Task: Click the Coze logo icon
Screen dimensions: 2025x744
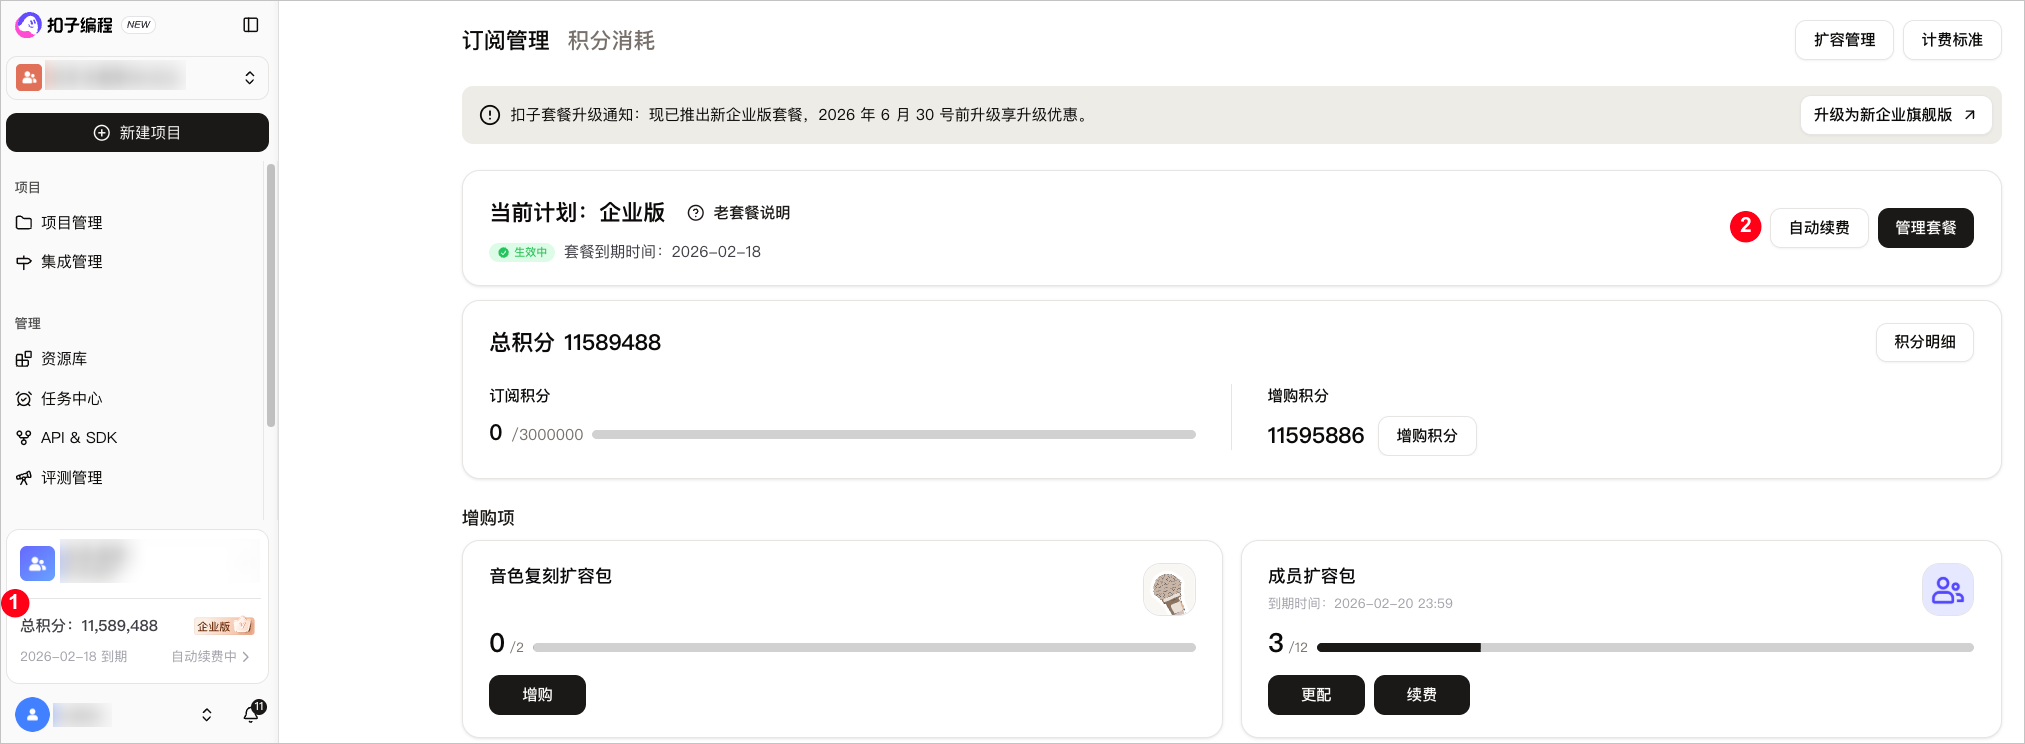Action: (x=28, y=24)
